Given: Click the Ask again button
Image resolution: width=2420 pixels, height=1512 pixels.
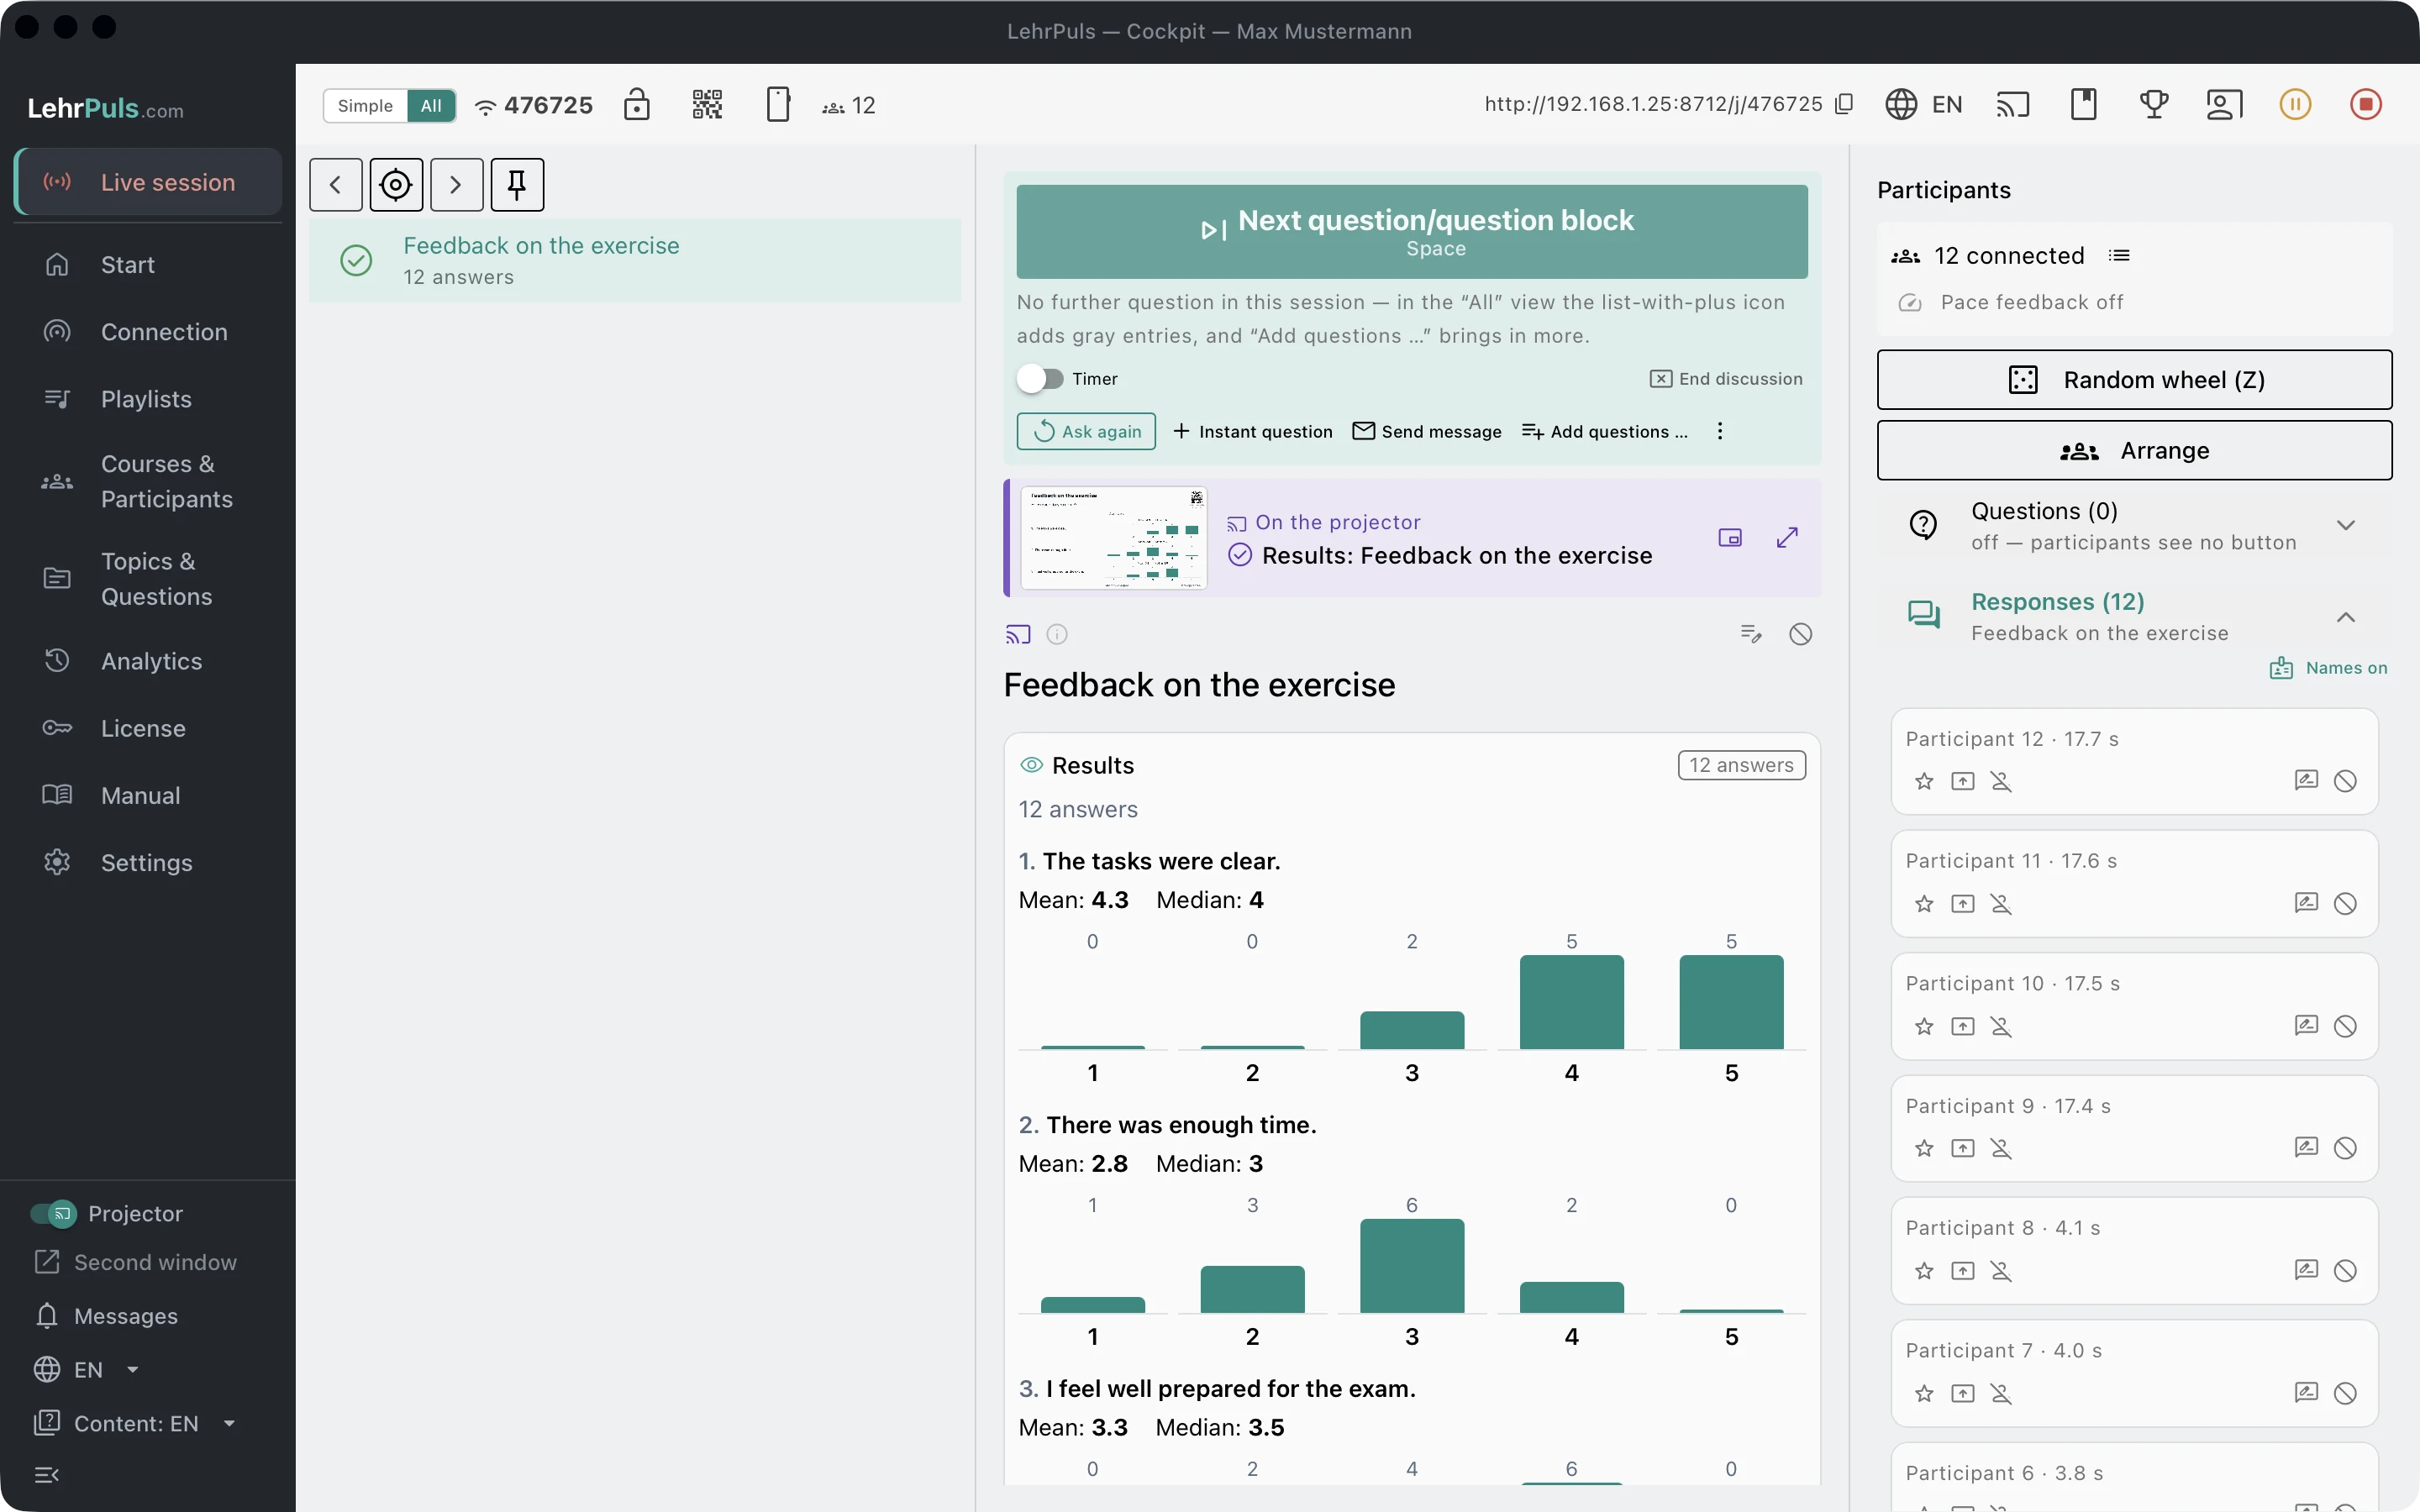Looking at the screenshot, I should [1086, 431].
